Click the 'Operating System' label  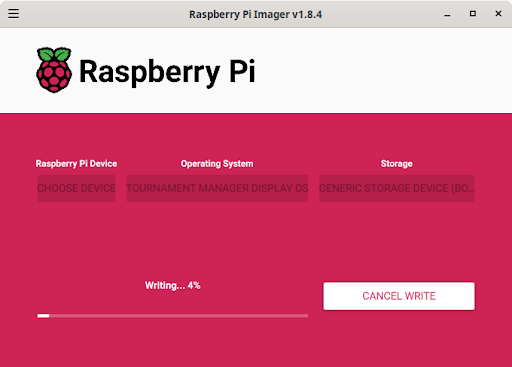[217, 164]
